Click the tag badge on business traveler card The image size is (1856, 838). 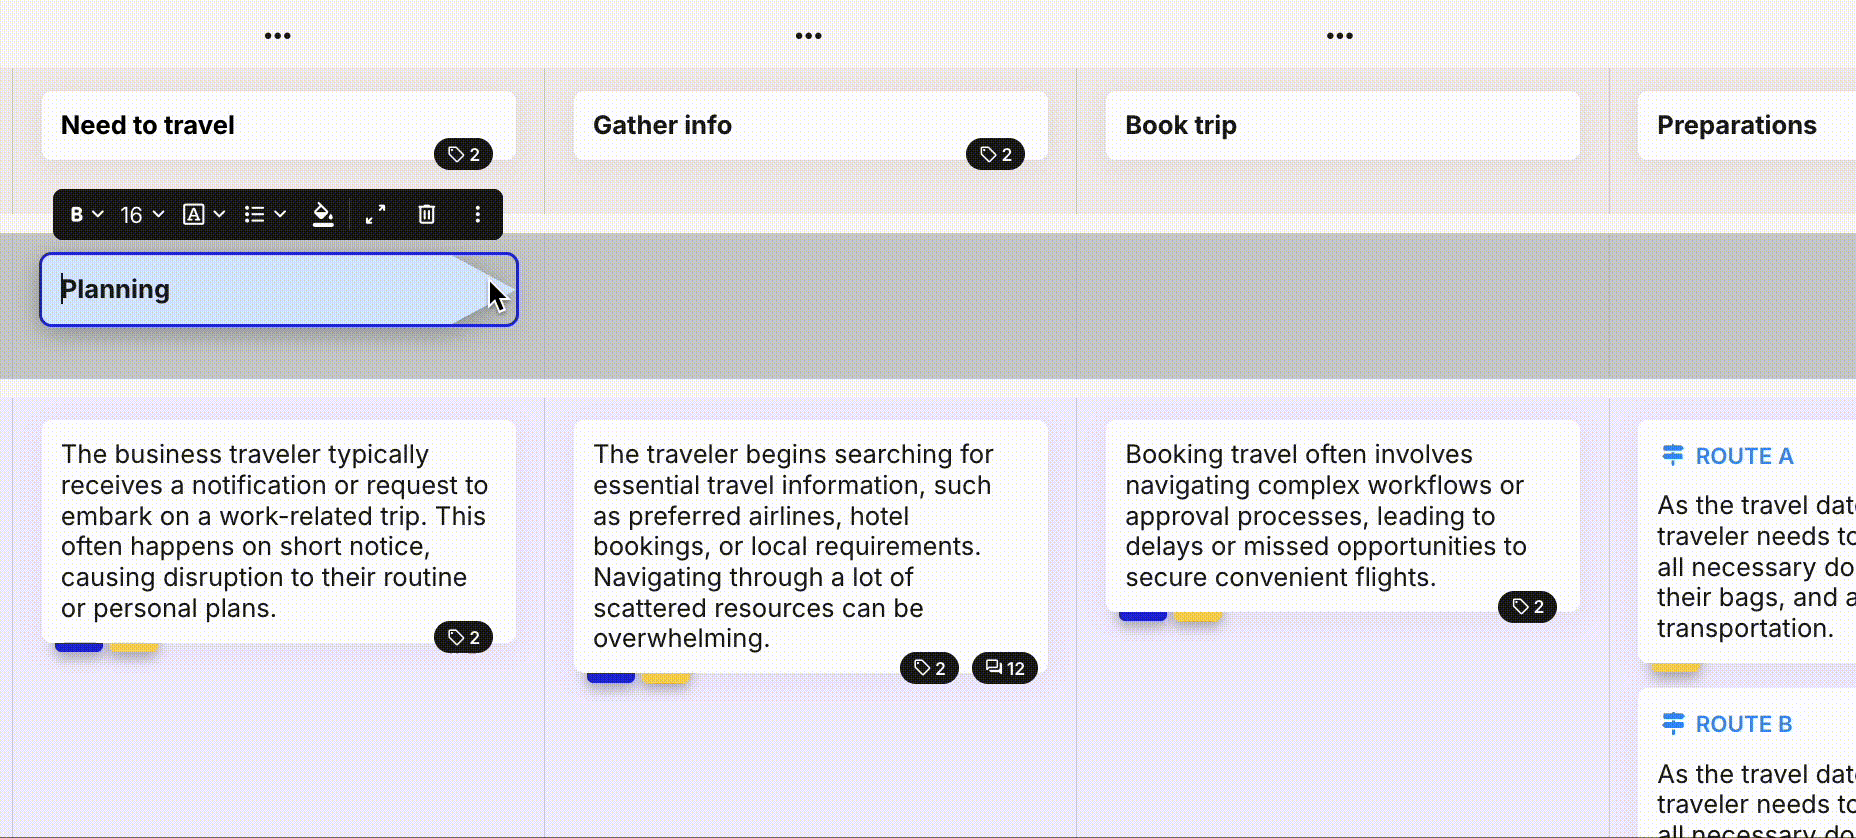tap(463, 637)
